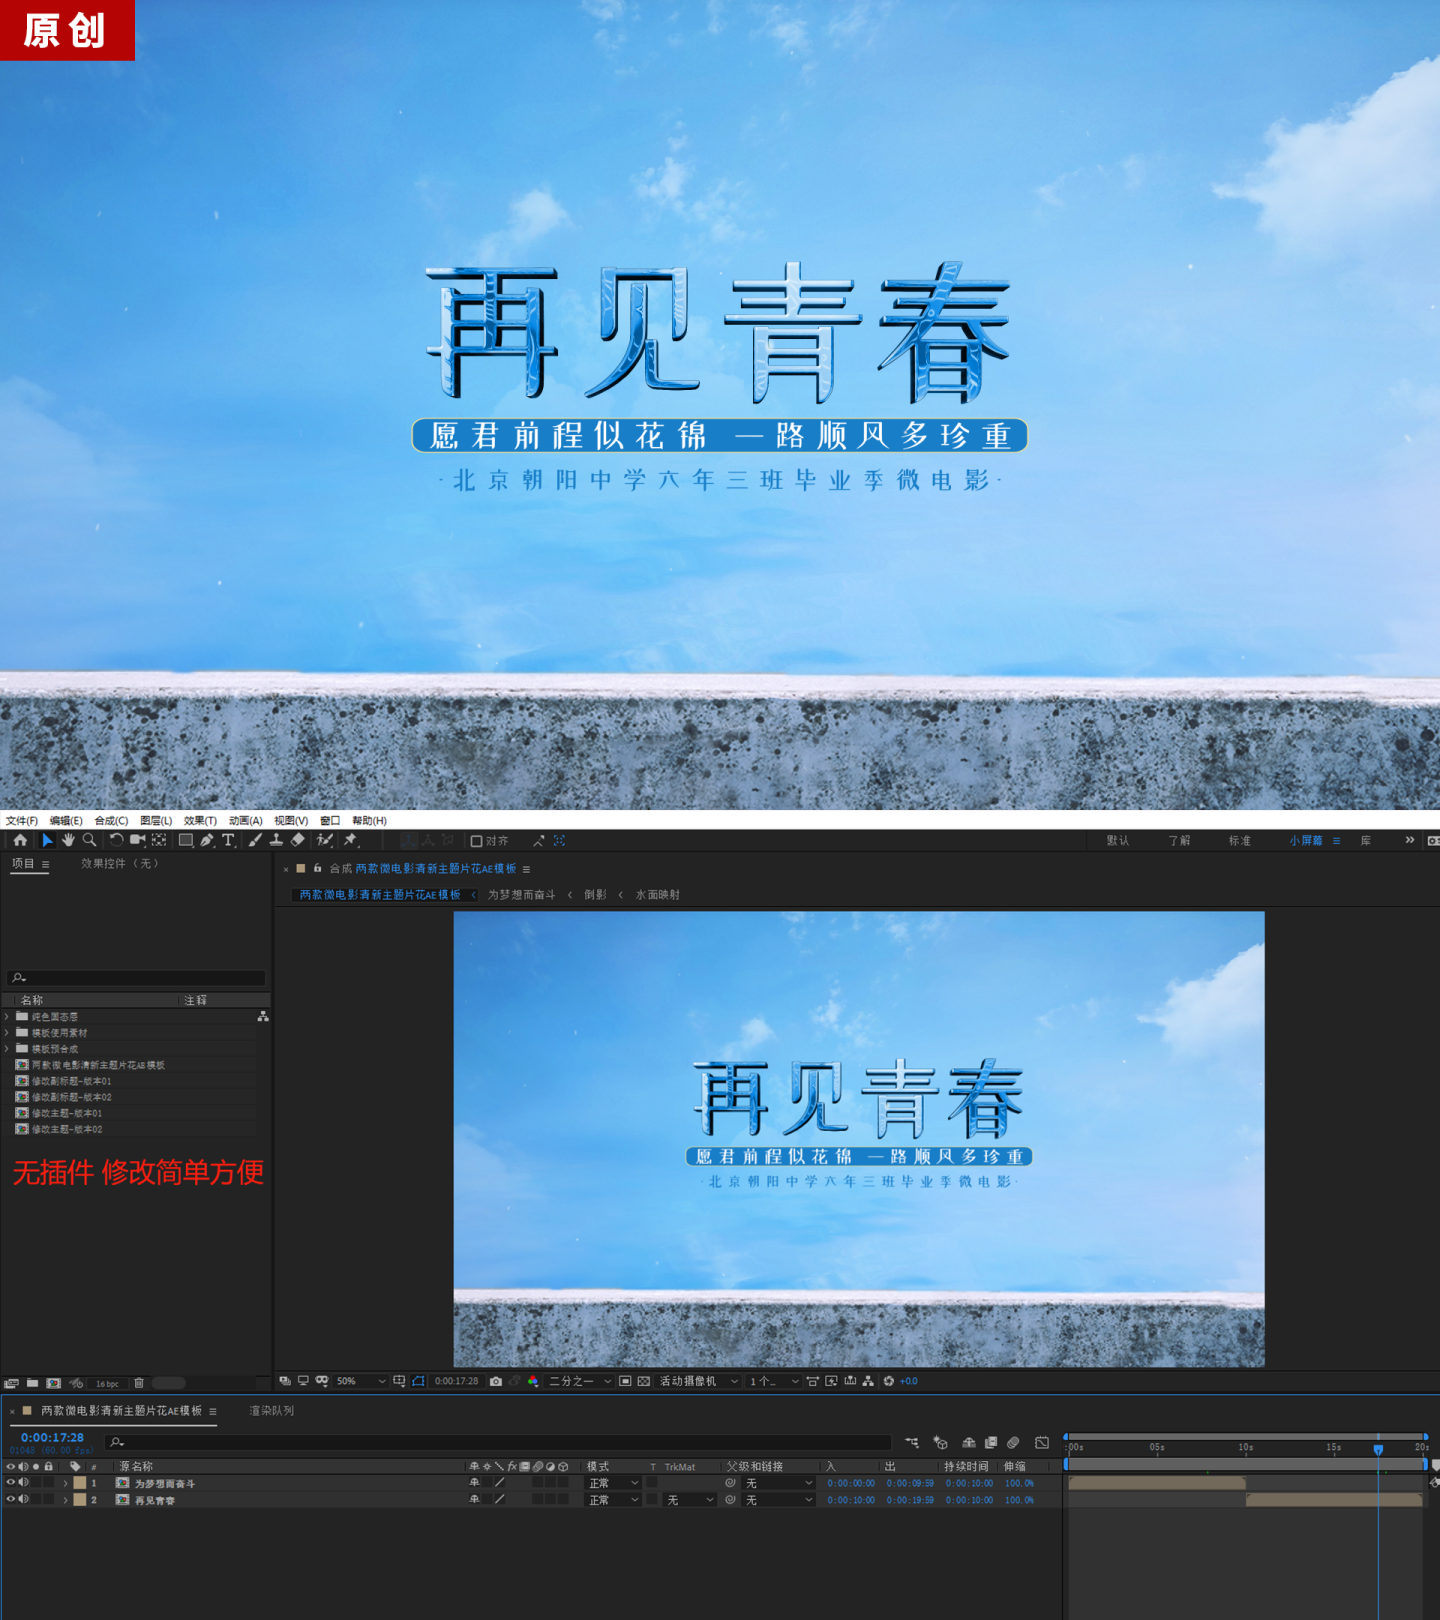Screen dimensions: 1440x1620
Task: Switch to the 效果控件 panel tab
Action: (x=120, y=863)
